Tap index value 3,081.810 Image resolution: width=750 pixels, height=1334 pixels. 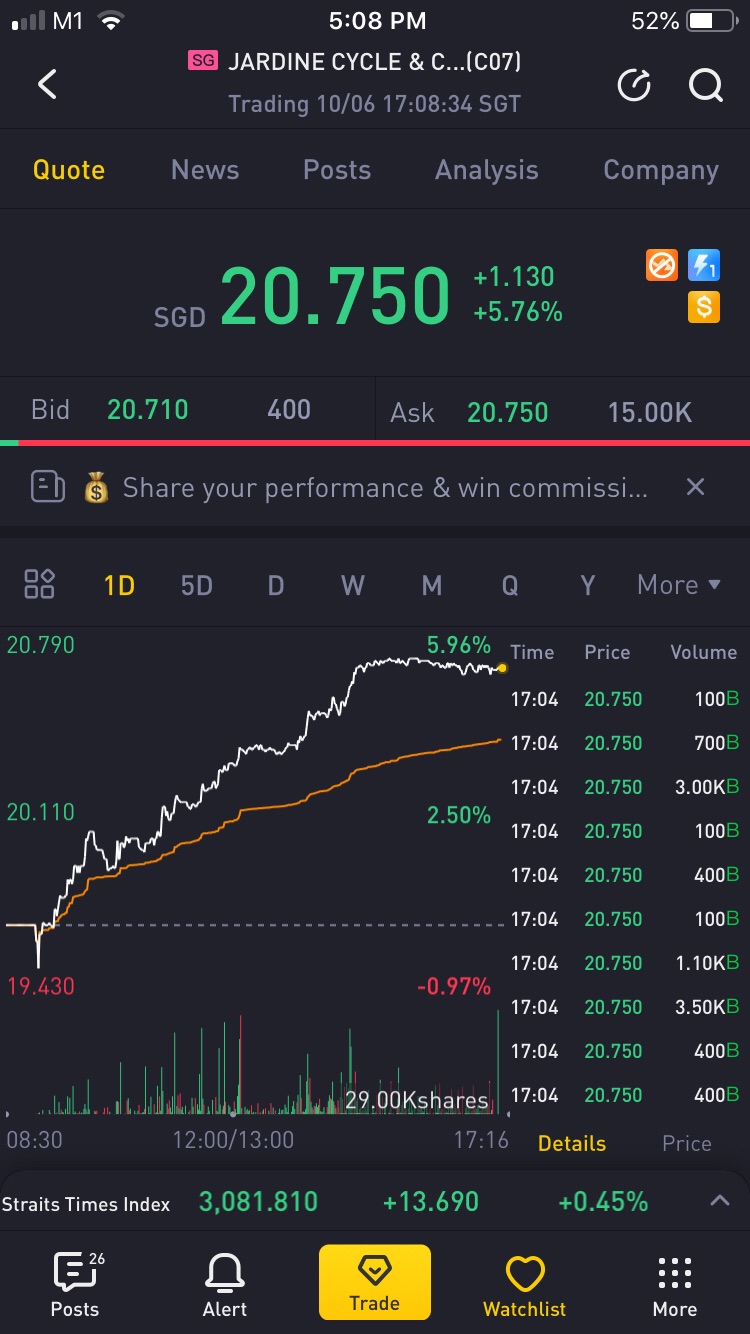click(x=258, y=1202)
